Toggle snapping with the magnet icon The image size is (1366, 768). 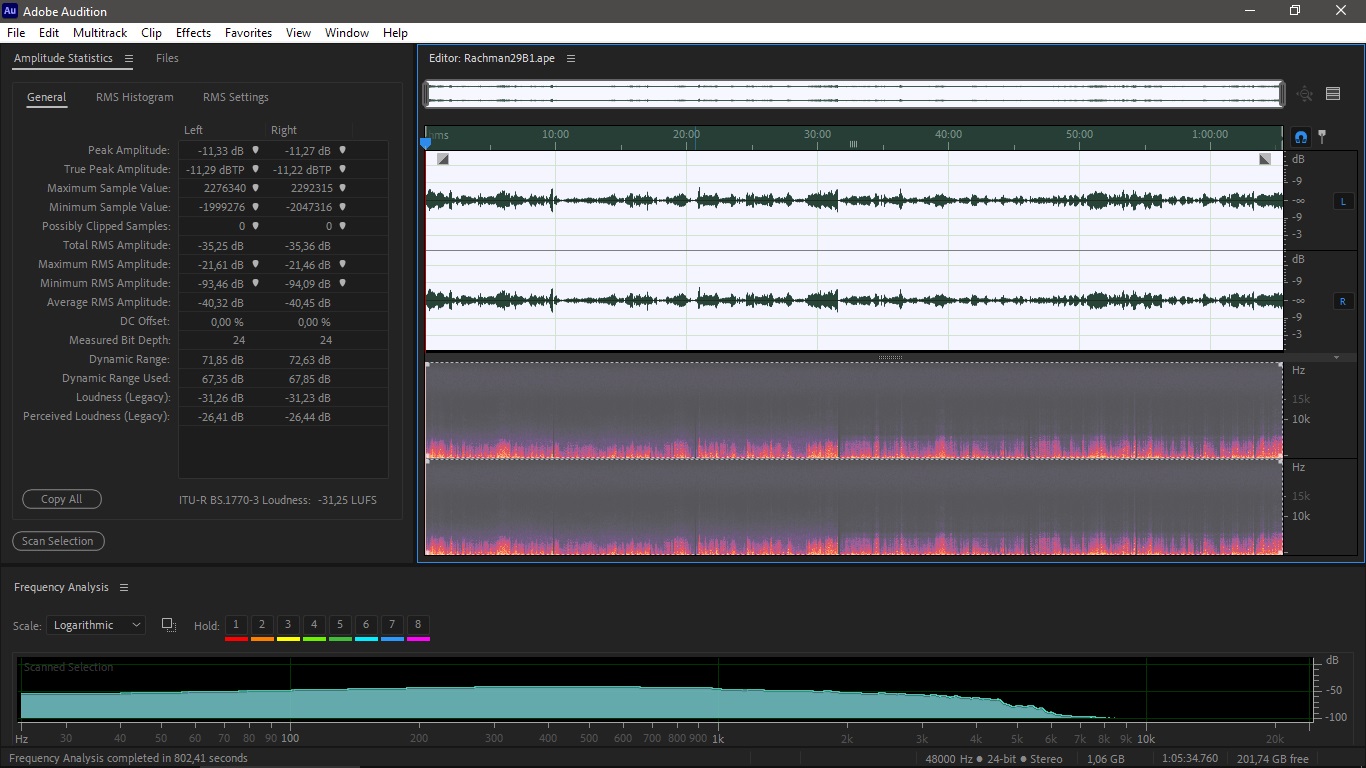point(1301,136)
